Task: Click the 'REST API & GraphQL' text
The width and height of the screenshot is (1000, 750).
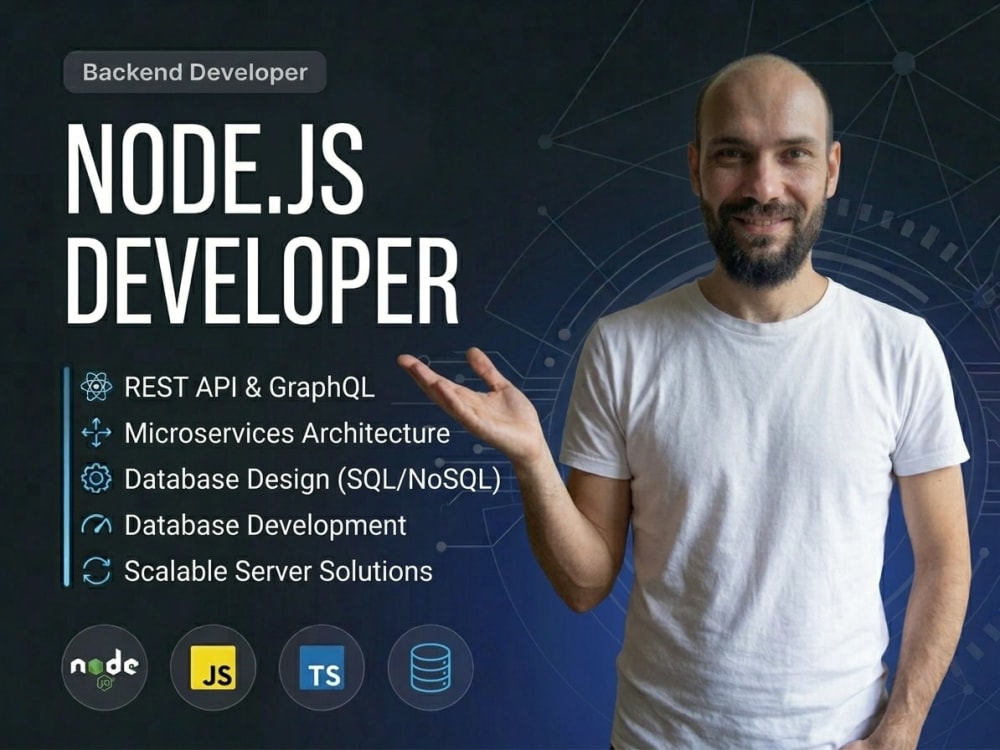Action: tap(249, 387)
